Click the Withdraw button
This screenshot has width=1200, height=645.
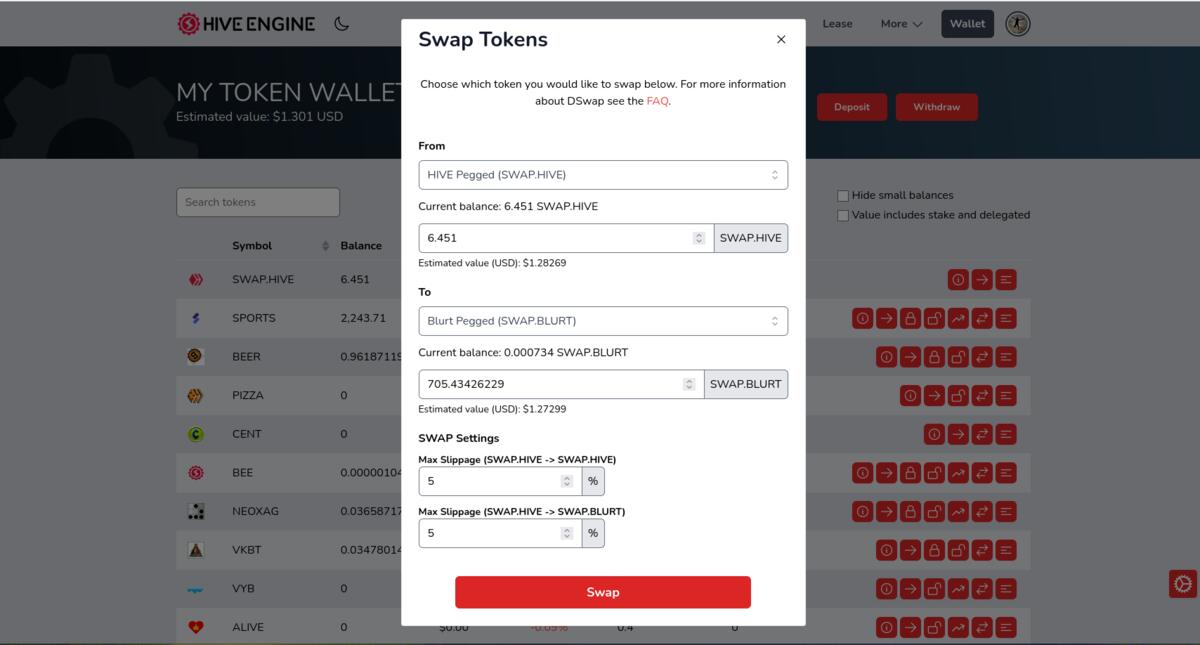coord(937,107)
